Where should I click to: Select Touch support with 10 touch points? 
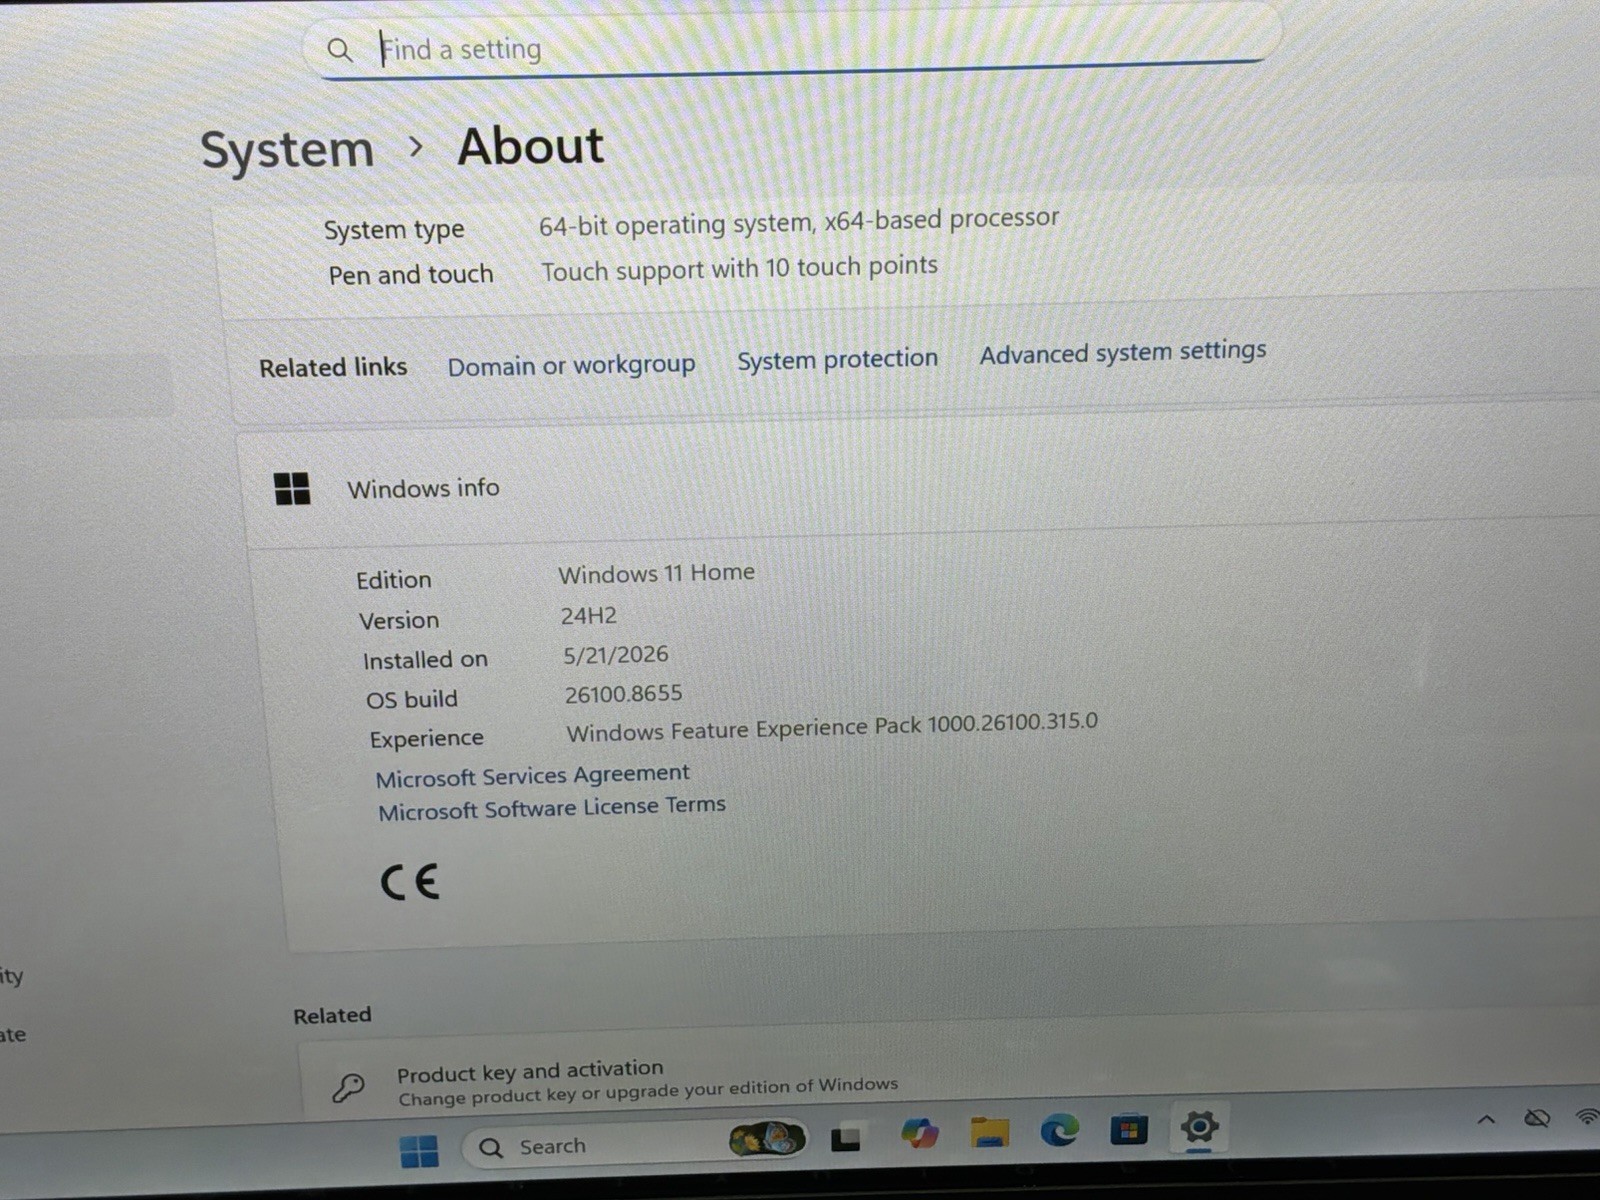(739, 268)
